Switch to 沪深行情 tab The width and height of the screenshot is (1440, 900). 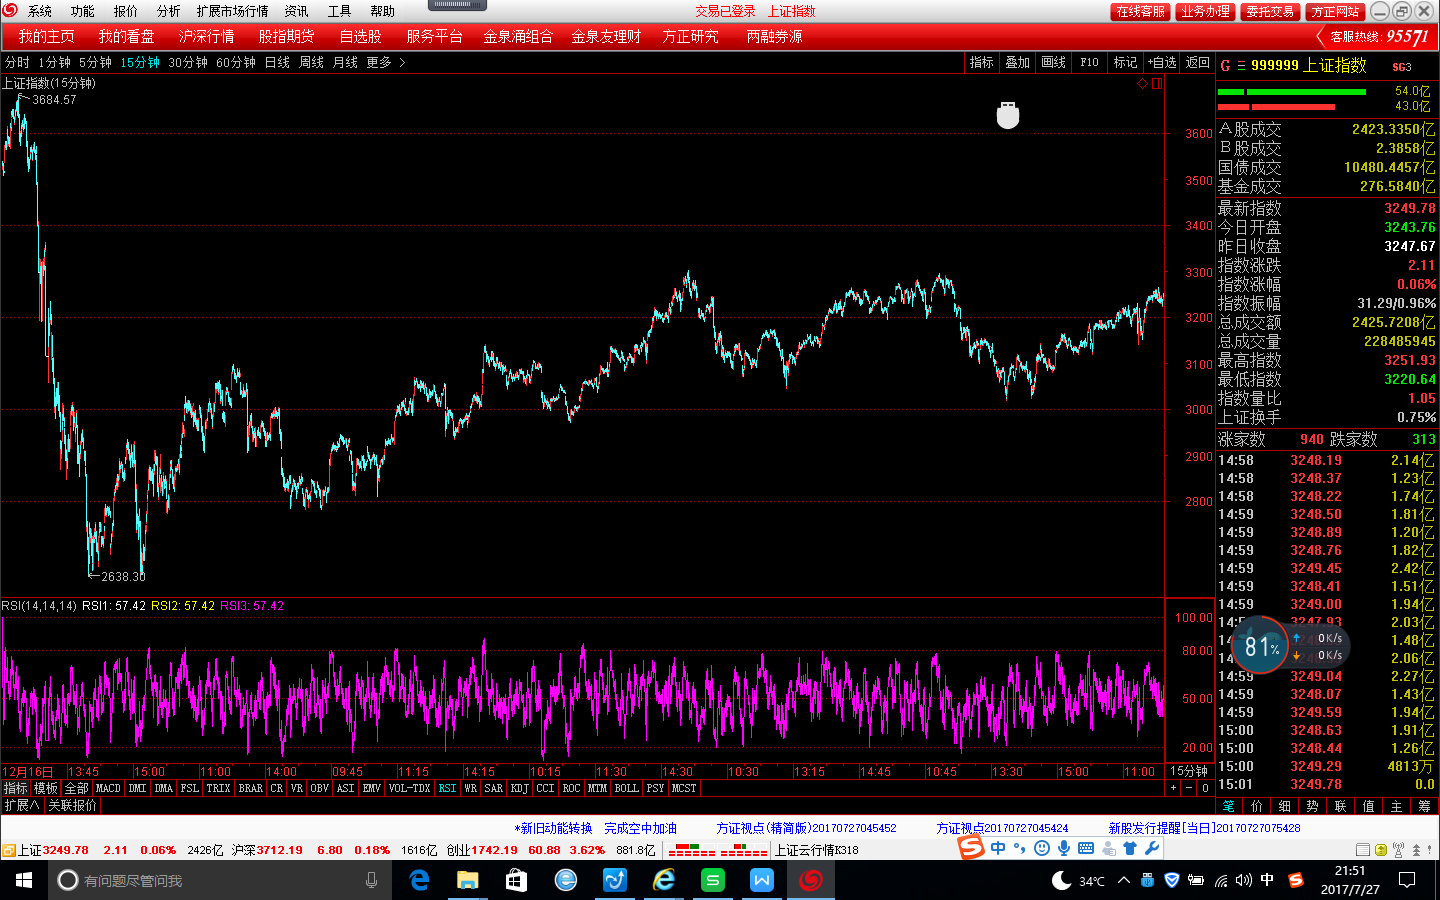[x=206, y=36]
